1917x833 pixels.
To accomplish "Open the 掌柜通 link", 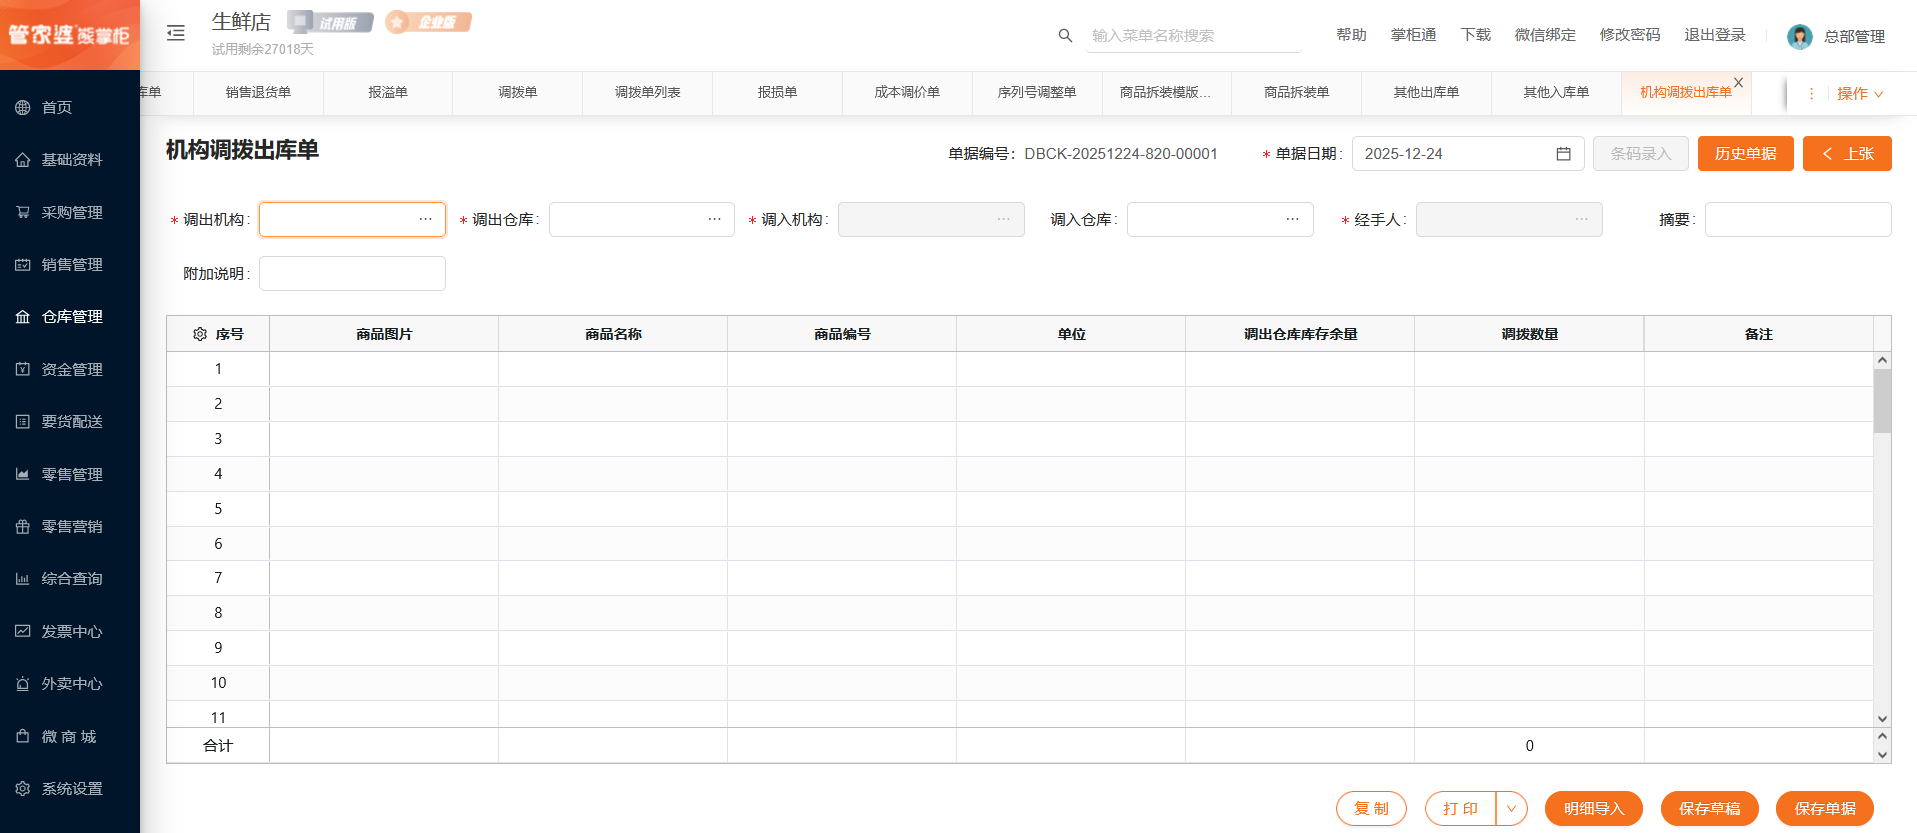I will click(x=1413, y=35).
